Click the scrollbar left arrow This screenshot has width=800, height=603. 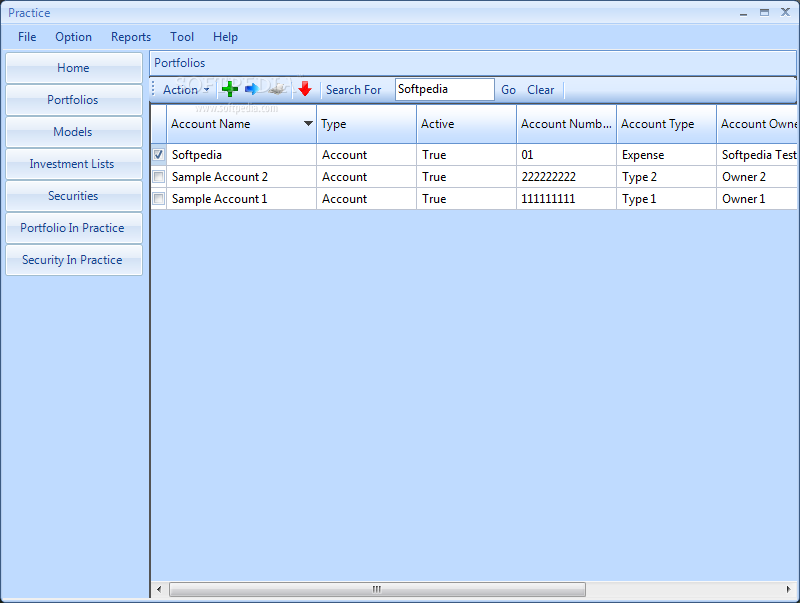coord(159,589)
